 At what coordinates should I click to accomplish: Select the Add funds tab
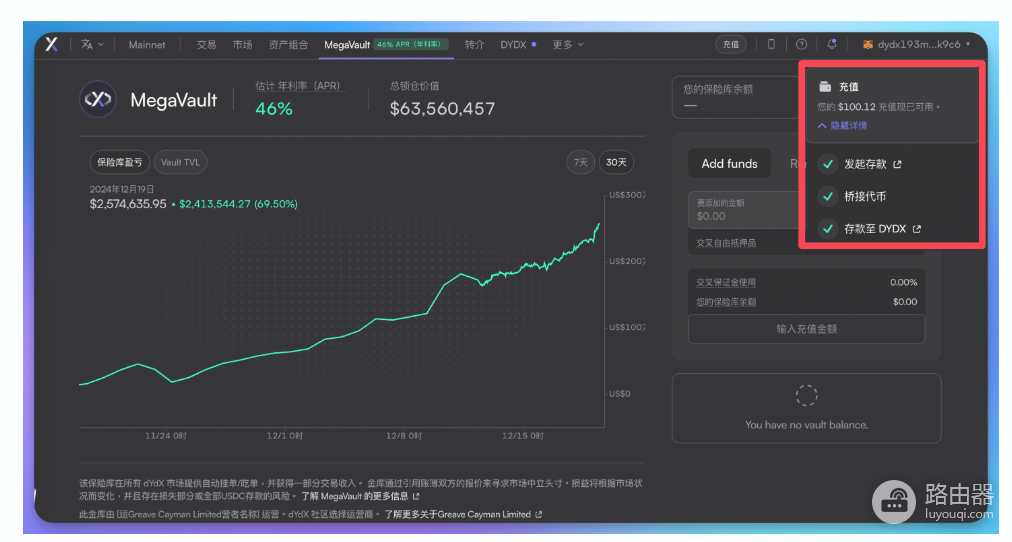click(729, 164)
